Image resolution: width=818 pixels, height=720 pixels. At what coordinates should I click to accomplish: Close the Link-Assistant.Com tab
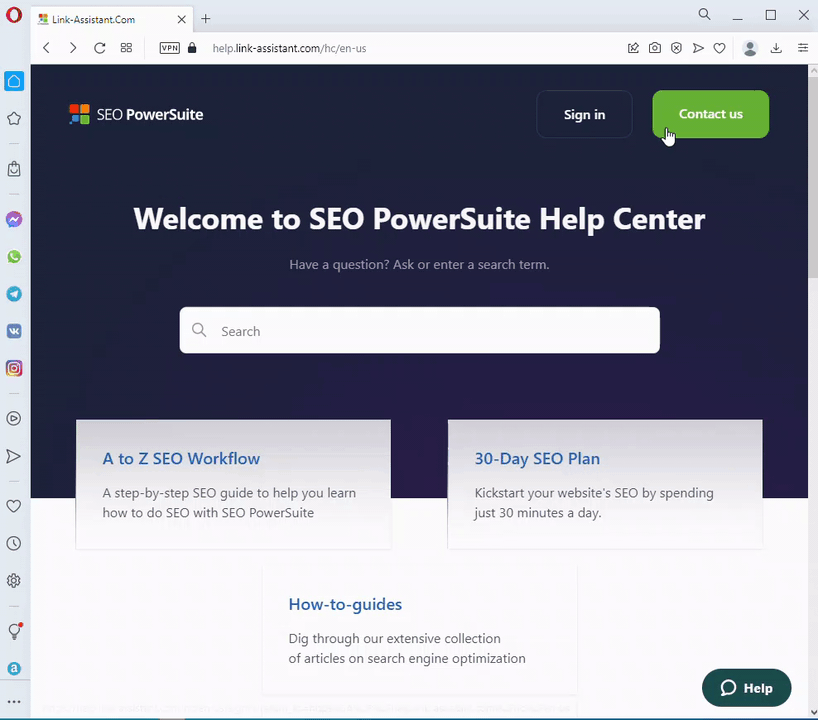[x=182, y=19]
